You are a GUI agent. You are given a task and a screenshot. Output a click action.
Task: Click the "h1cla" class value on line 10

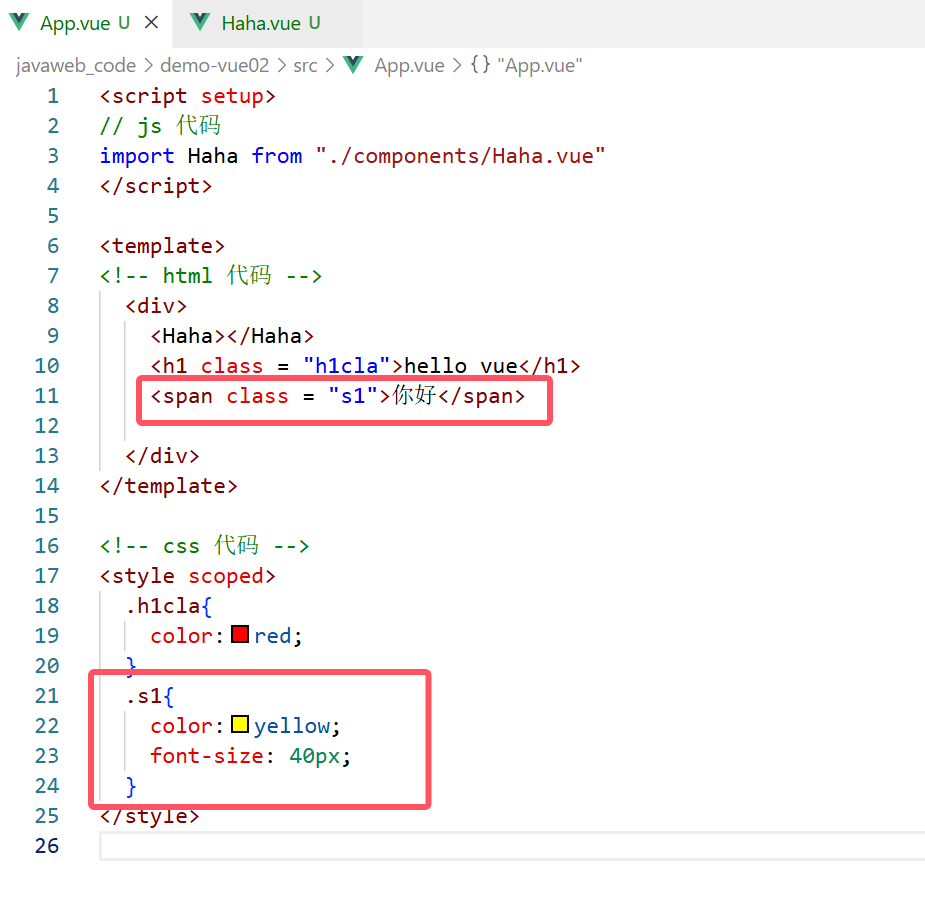[346, 366]
